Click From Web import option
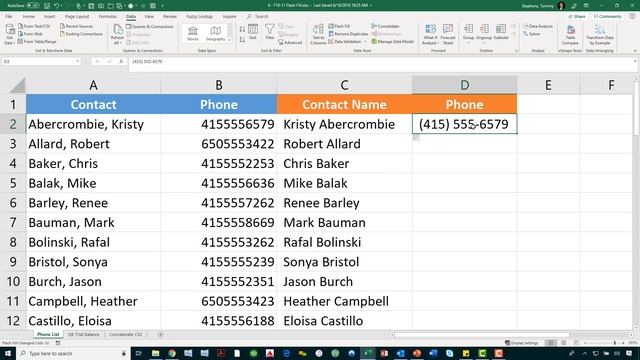640x360 pixels. (x=30, y=34)
